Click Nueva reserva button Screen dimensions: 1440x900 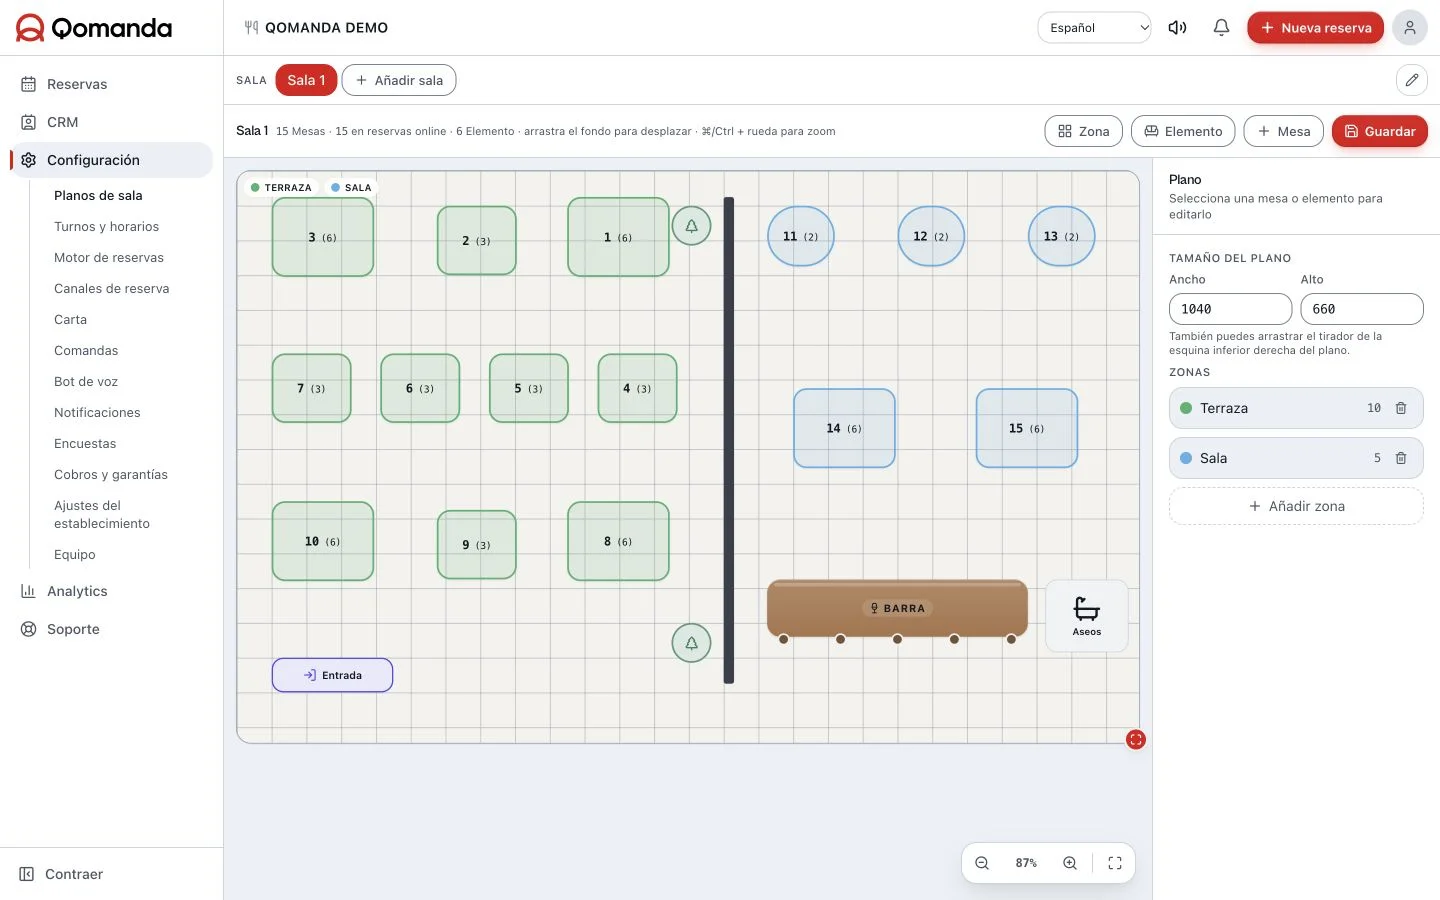[x=1315, y=28]
